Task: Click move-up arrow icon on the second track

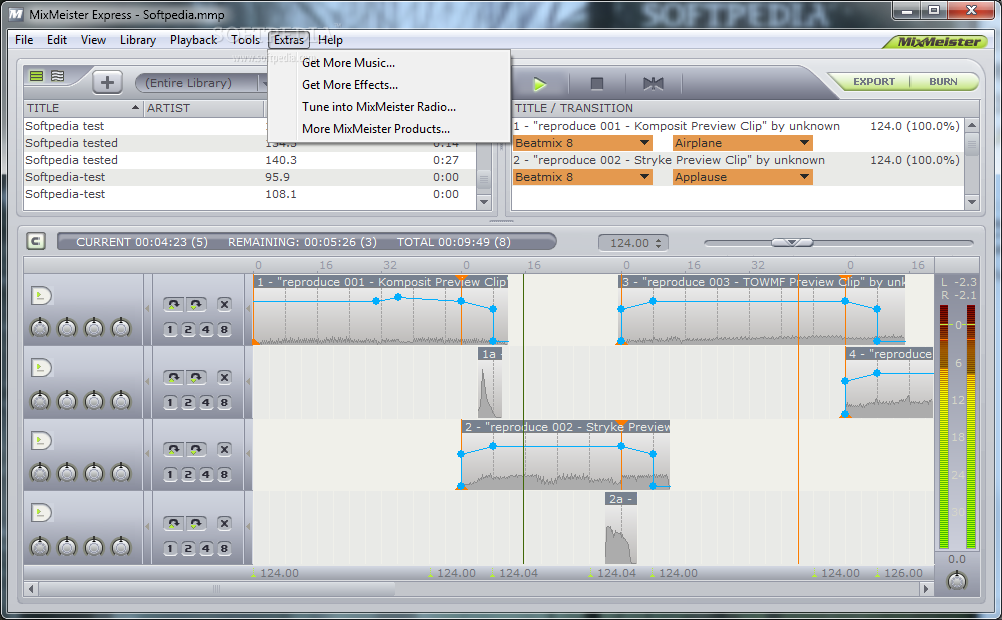Action: pyautogui.click(x=173, y=377)
